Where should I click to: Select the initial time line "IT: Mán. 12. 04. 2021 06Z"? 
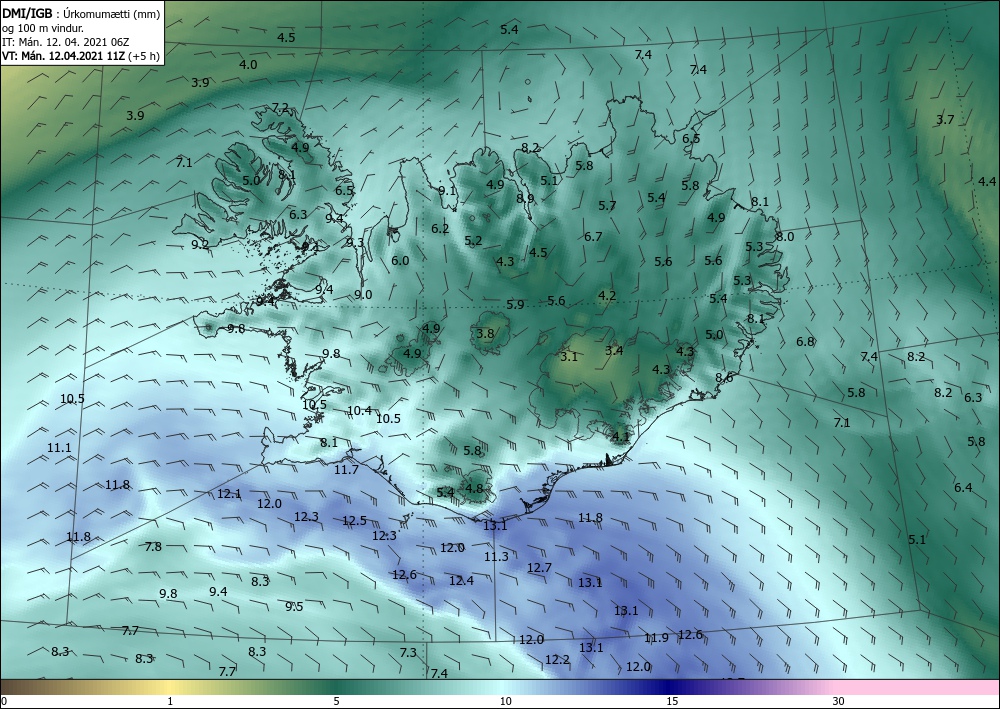[x=66, y=42]
